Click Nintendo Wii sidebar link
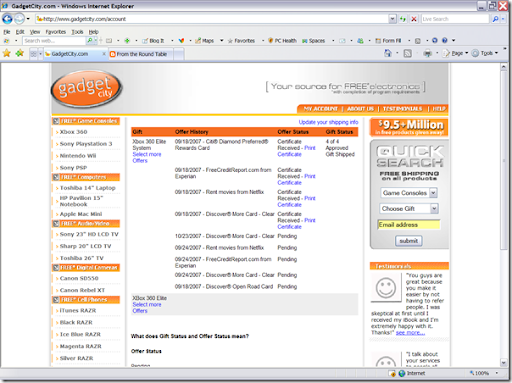Viewport: 512px width, 383px height. [x=78, y=156]
